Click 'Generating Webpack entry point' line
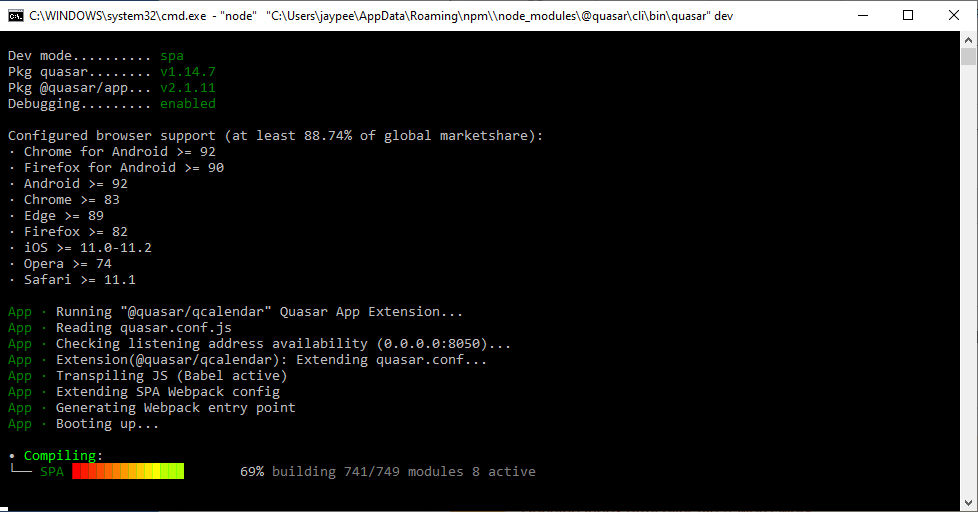 point(152,408)
